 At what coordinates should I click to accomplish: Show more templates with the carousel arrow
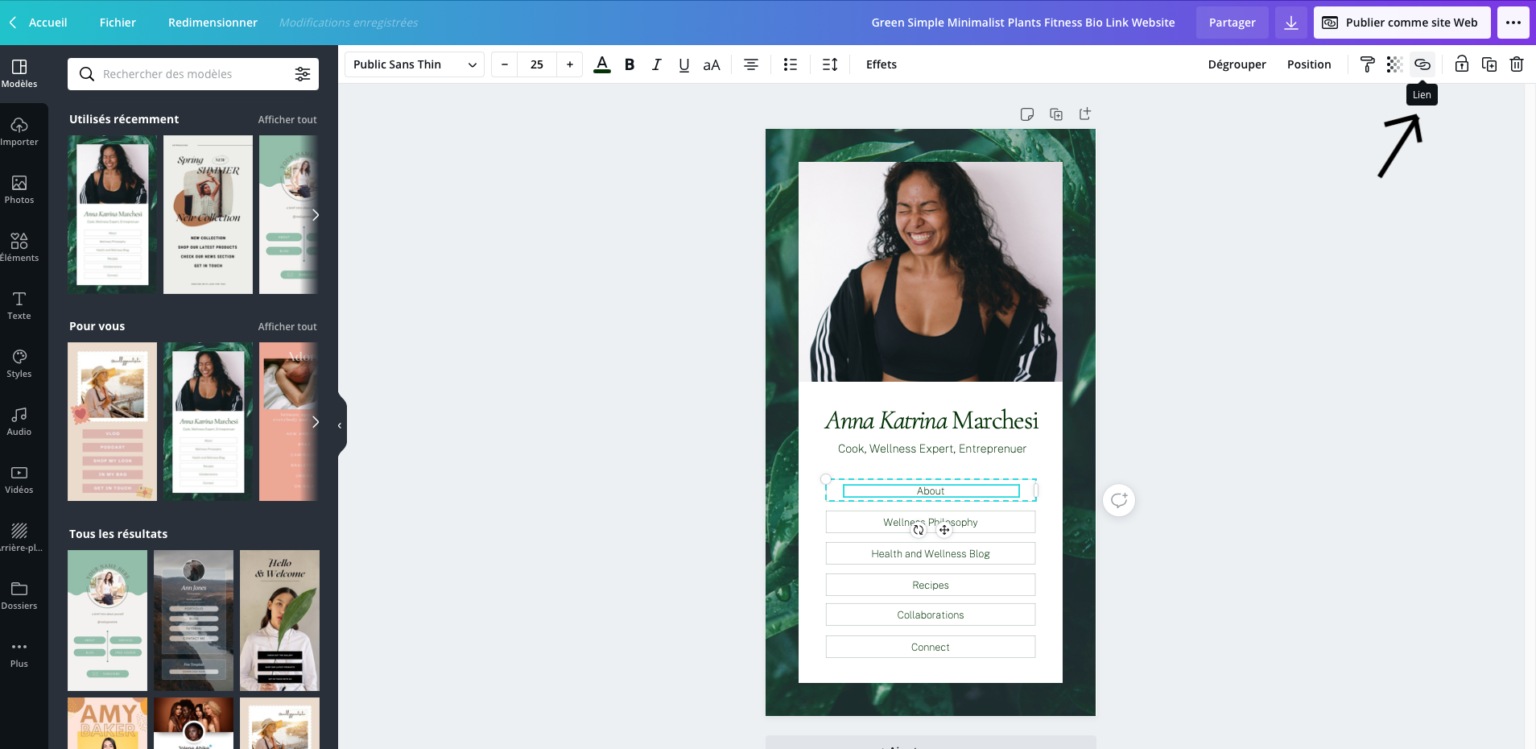click(x=316, y=214)
